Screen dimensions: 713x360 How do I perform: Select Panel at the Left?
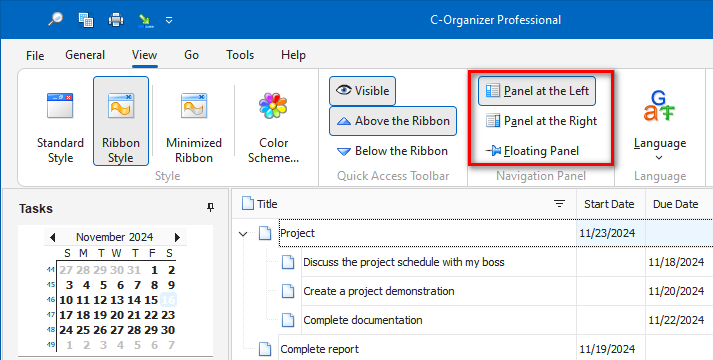point(537,91)
